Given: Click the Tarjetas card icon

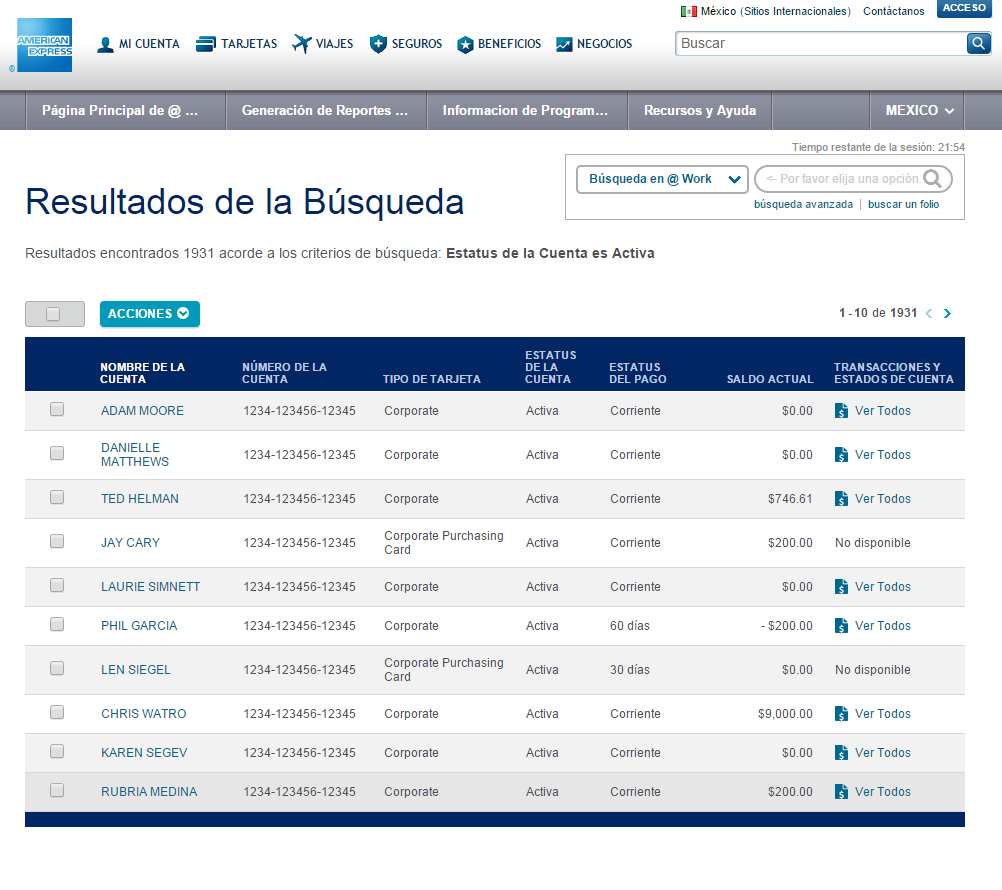Looking at the screenshot, I should tap(205, 44).
